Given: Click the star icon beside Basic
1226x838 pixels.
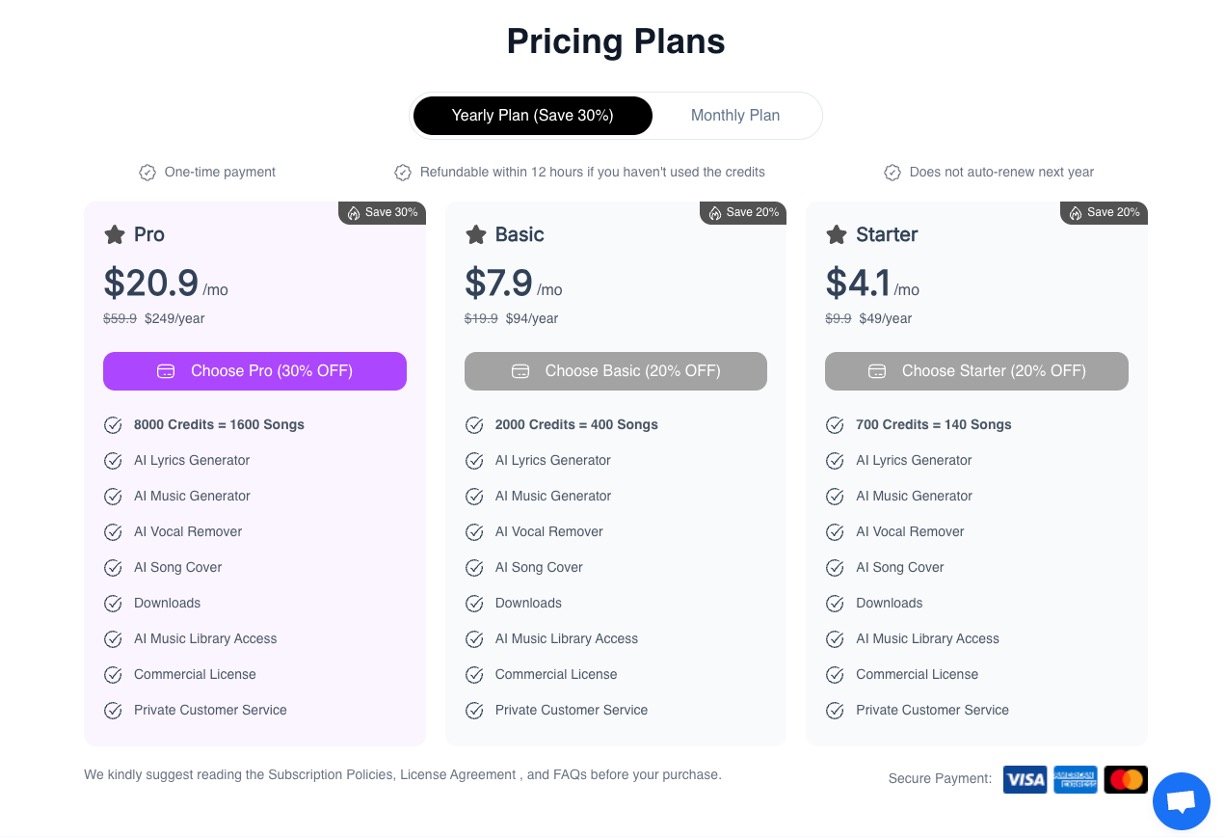Looking at the screenshot, I should click(x=475, y=235).
